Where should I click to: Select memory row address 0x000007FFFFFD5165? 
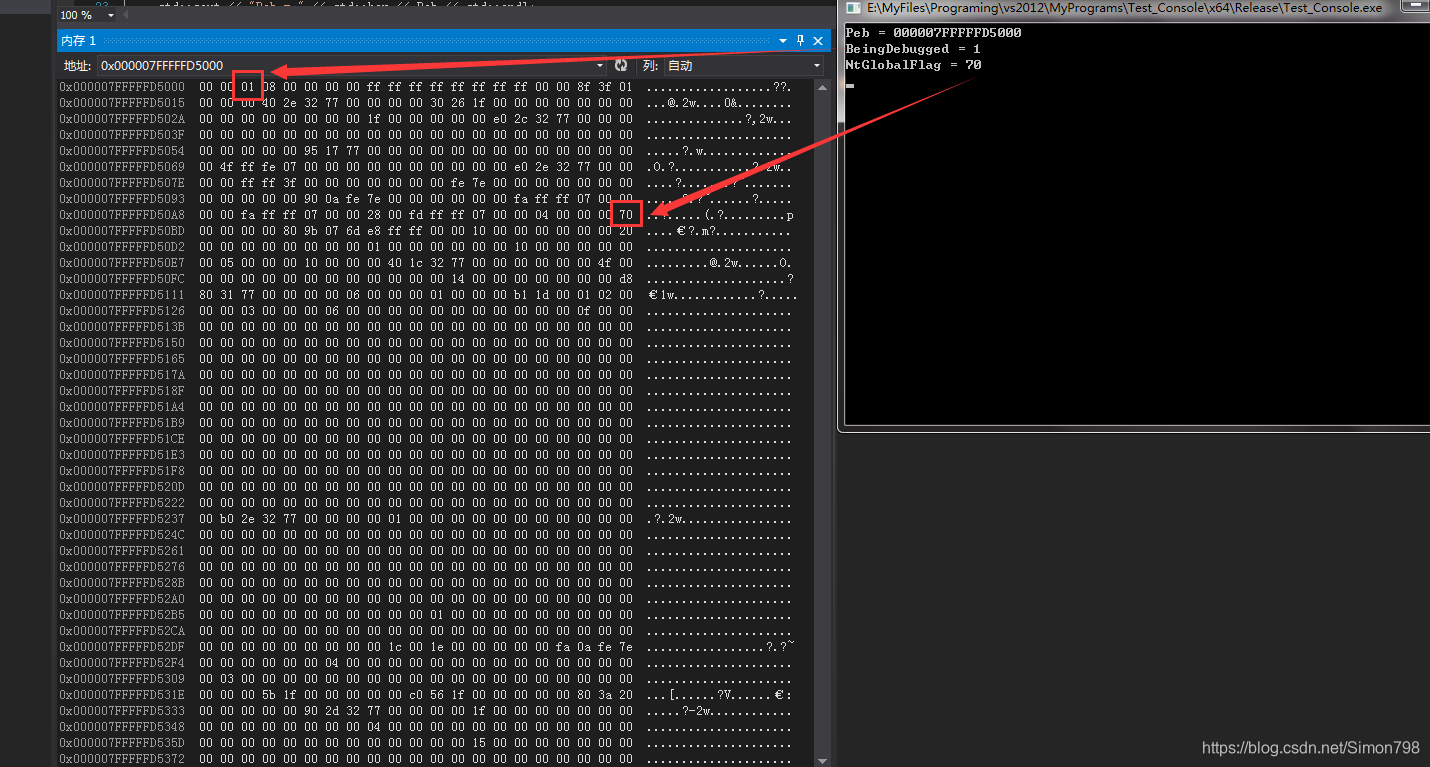tap(122, 359)
